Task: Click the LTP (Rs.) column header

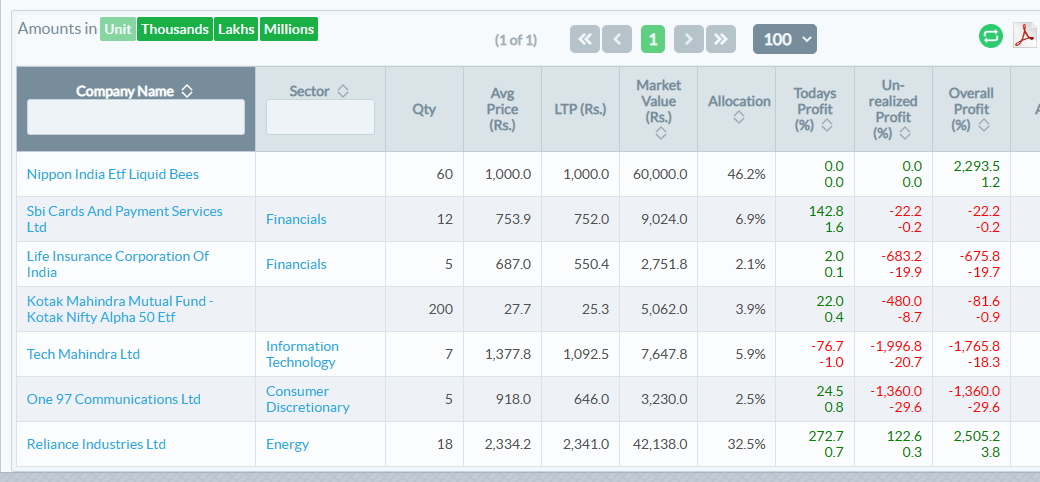Action: click(580, 109)
